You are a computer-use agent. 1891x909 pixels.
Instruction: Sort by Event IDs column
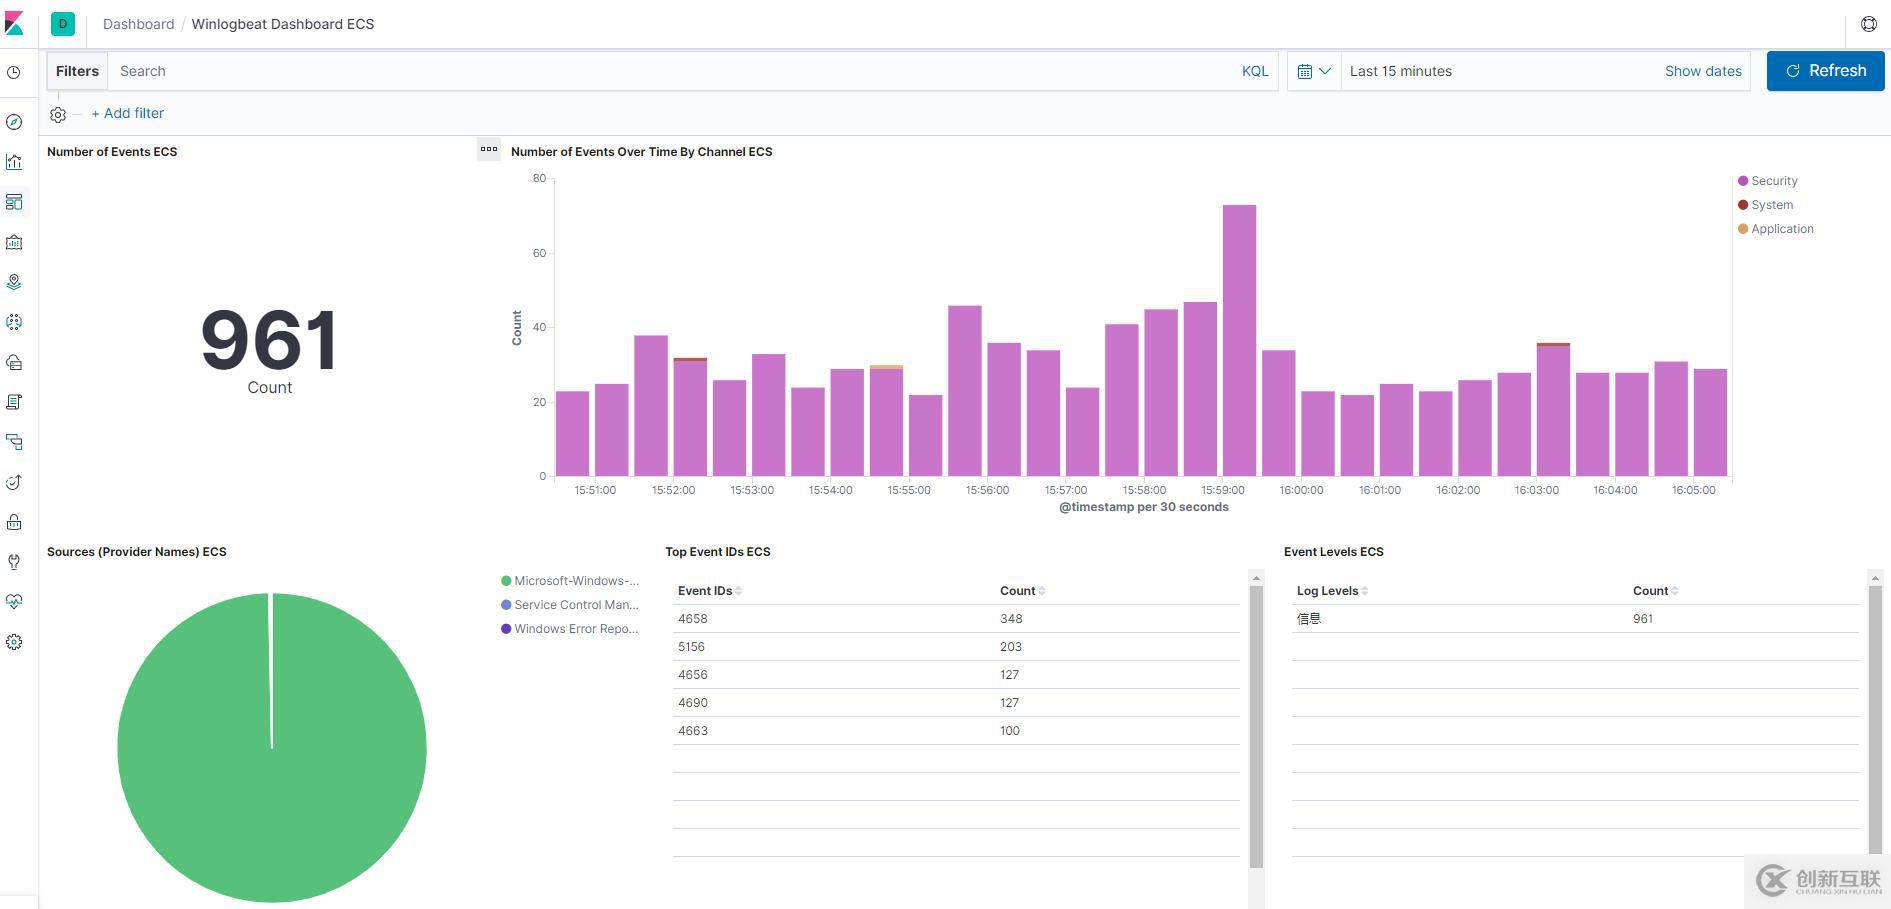pyautogui.click(x=710, y=591)
